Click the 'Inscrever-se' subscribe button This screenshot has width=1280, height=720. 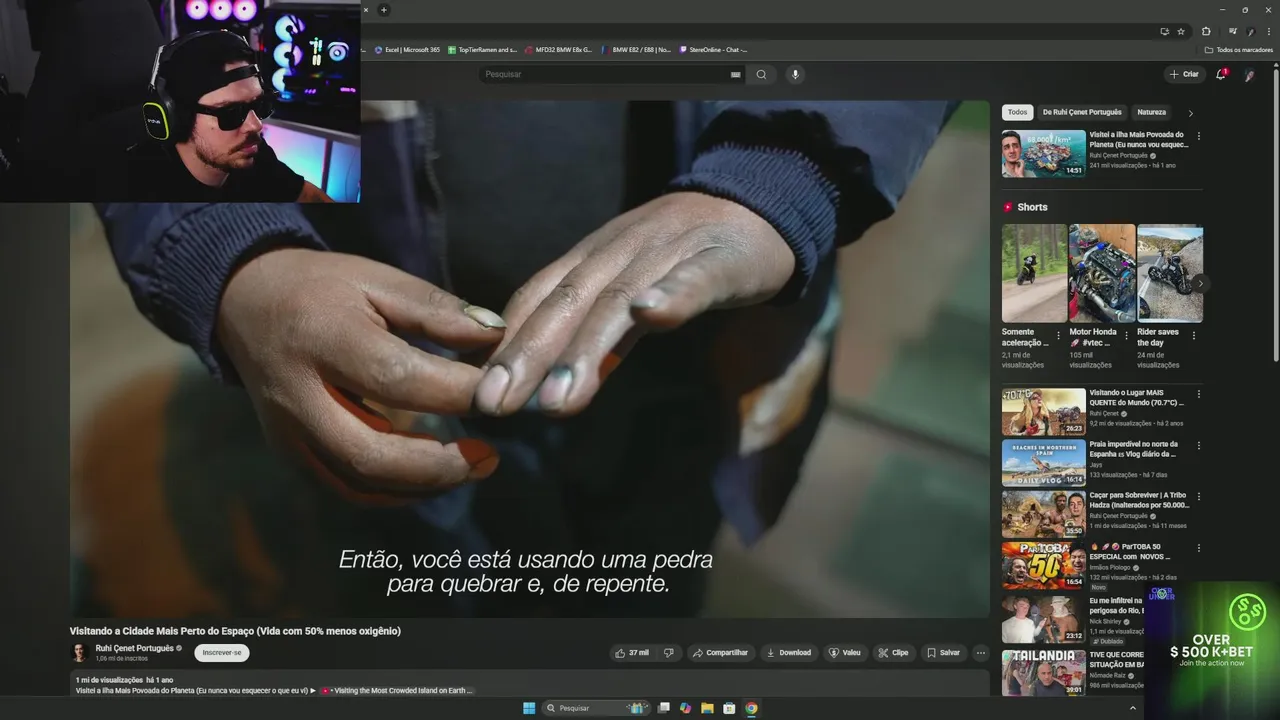222,653
